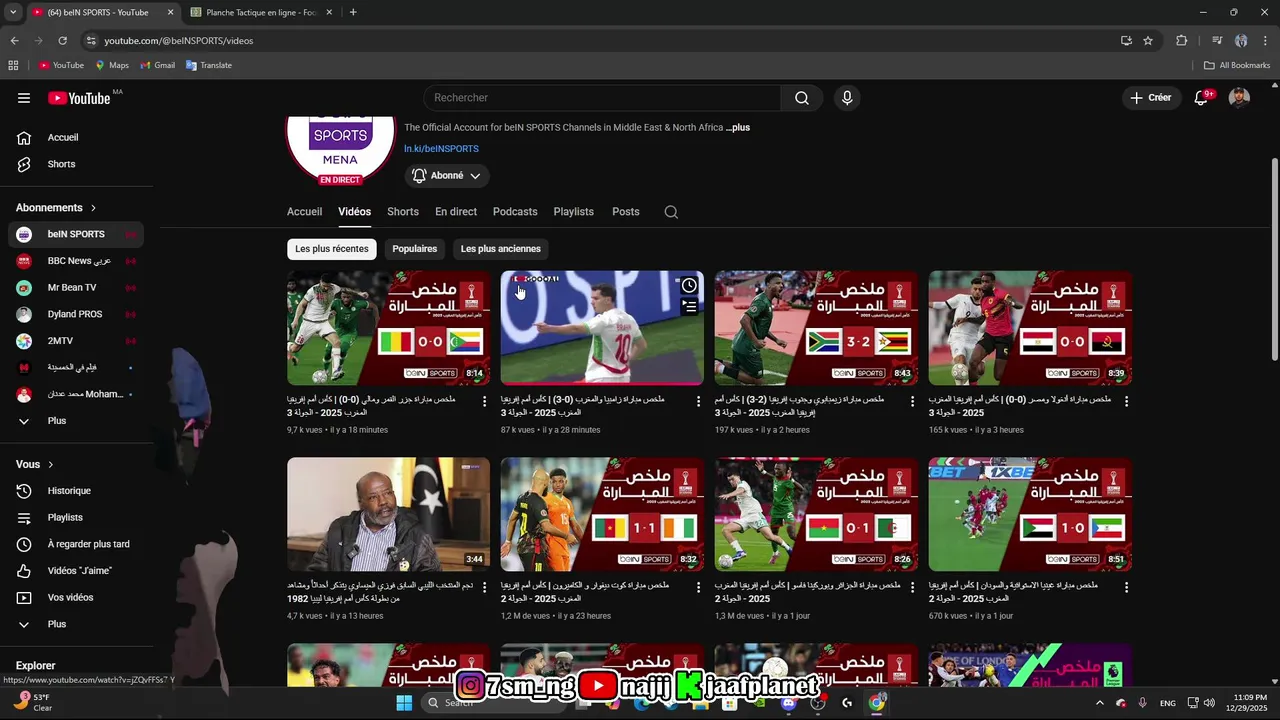1280x720 pixels.
Task: Switch to the Shorts channel tab
Action: point(403,212)
